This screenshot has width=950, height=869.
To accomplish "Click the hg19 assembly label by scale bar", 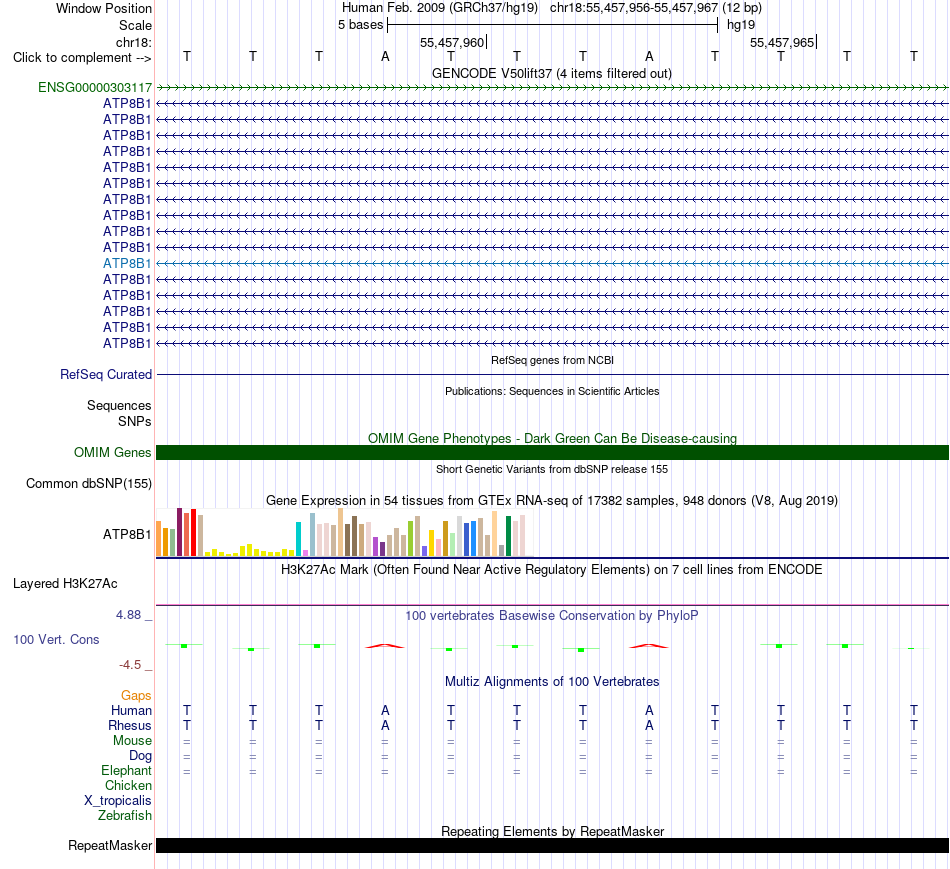I will click(741, 25).
